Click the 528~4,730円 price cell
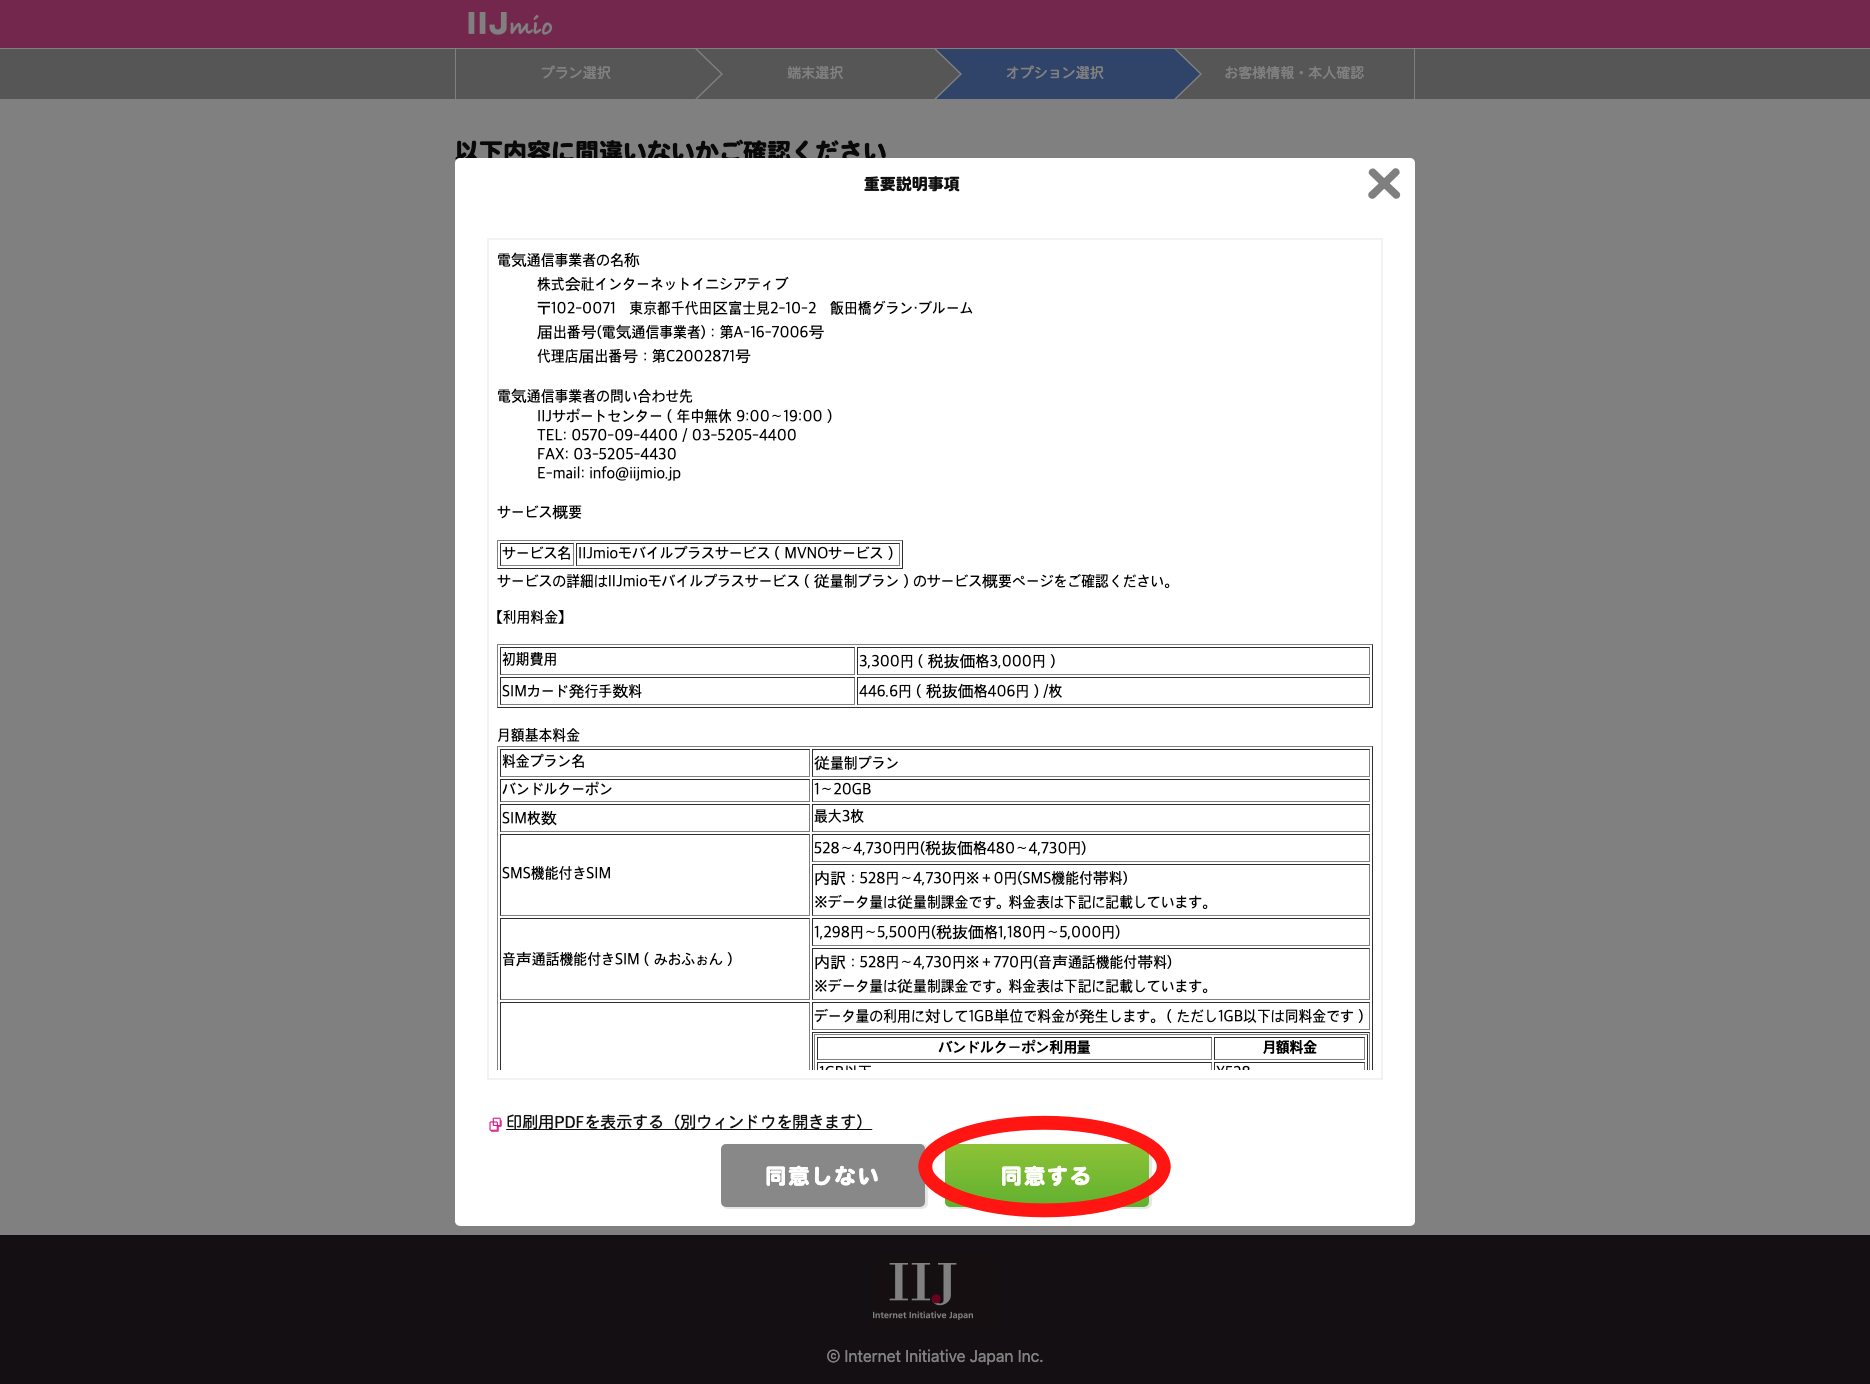The width and height of the screenshot is (1870, 1384). (x=1090, y=848)
